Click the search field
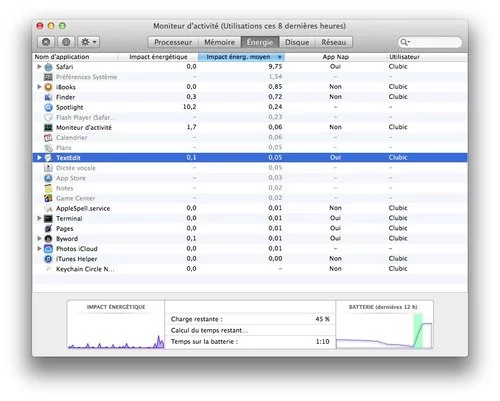The height and width of the screenshot is (401, 500). [430, 42]
